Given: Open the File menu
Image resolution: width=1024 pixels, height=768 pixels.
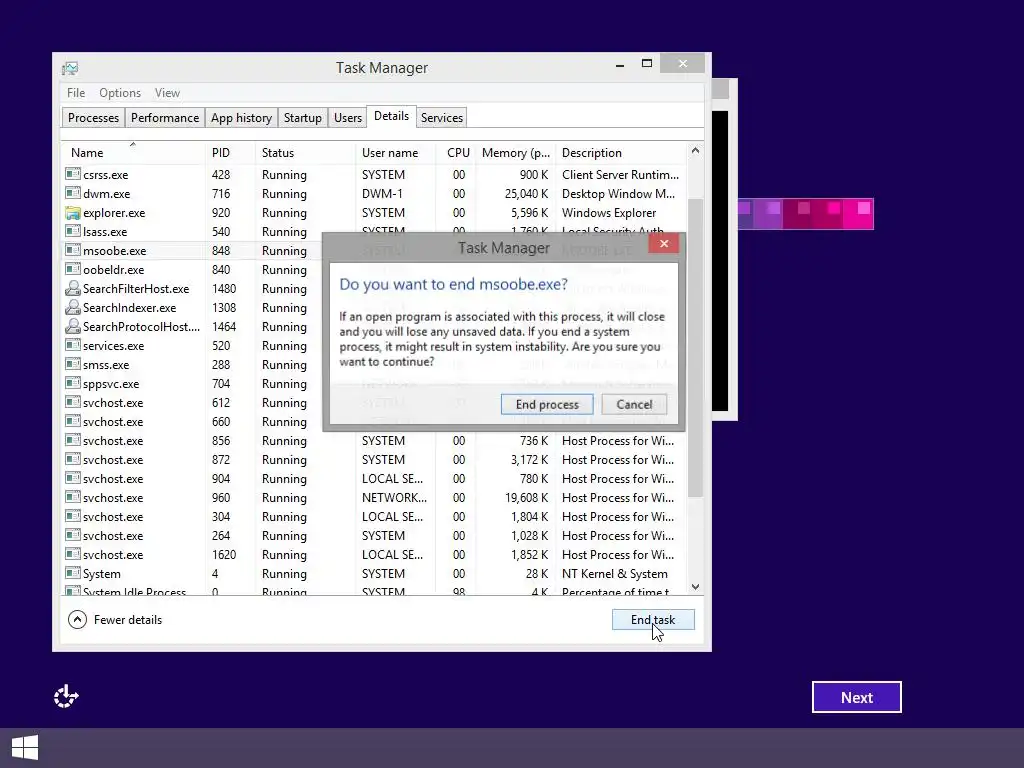Looking at the screenshot, I should click(76, 93).
